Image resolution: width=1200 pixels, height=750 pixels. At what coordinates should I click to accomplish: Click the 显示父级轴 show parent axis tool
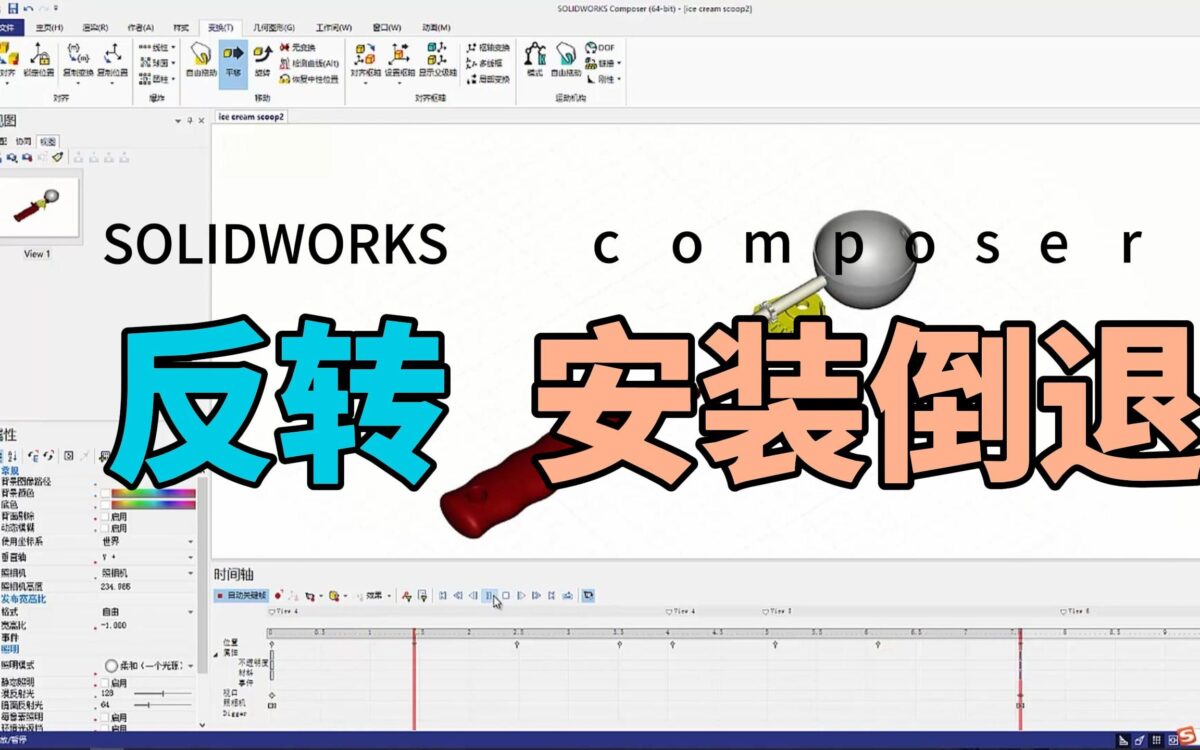(x=437, y=60)
